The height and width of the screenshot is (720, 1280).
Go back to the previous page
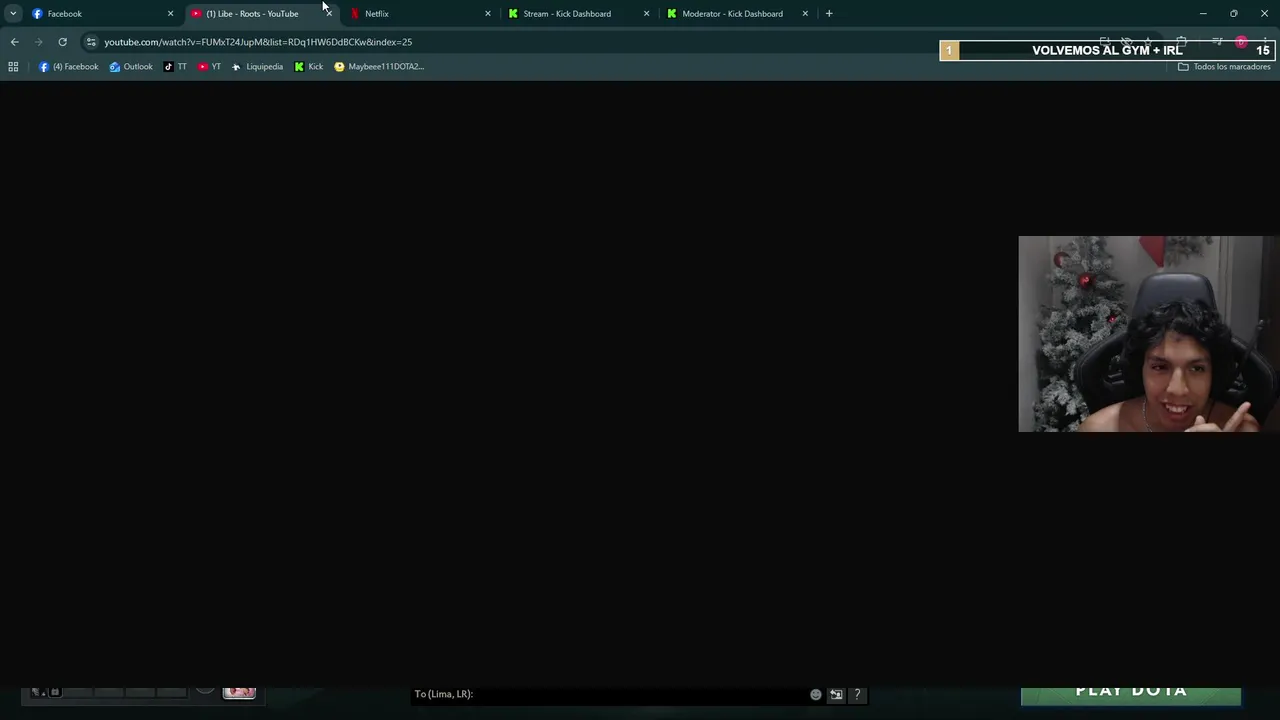pyautogui.click(x=14, y=42)
